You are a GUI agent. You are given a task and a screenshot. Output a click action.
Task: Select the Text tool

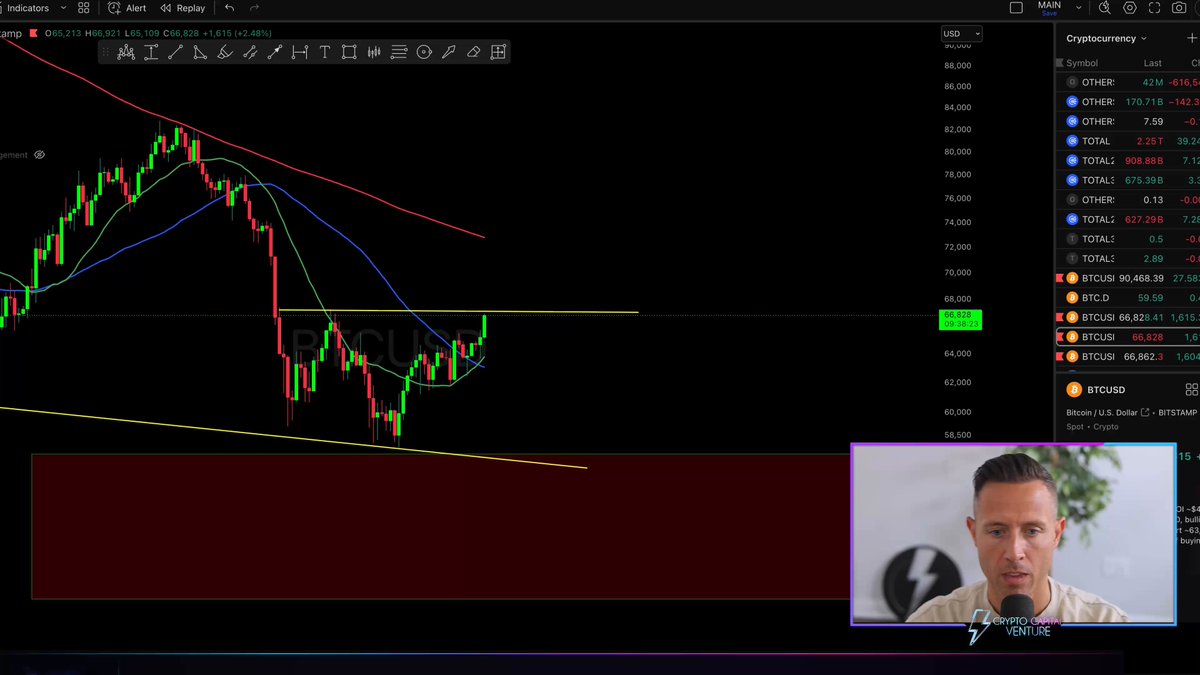click(324, 52)
